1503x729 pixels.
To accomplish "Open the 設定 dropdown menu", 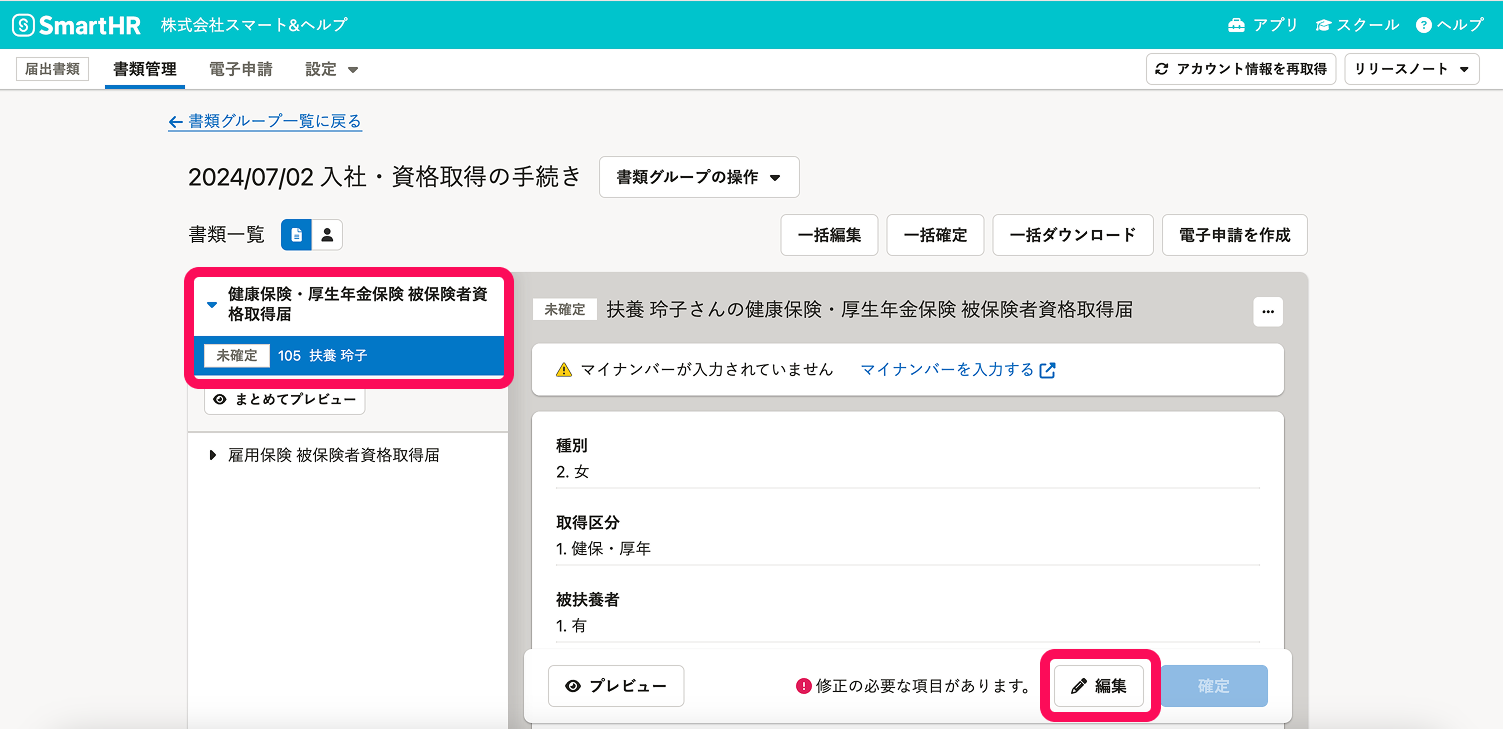I will pos(332,69).
